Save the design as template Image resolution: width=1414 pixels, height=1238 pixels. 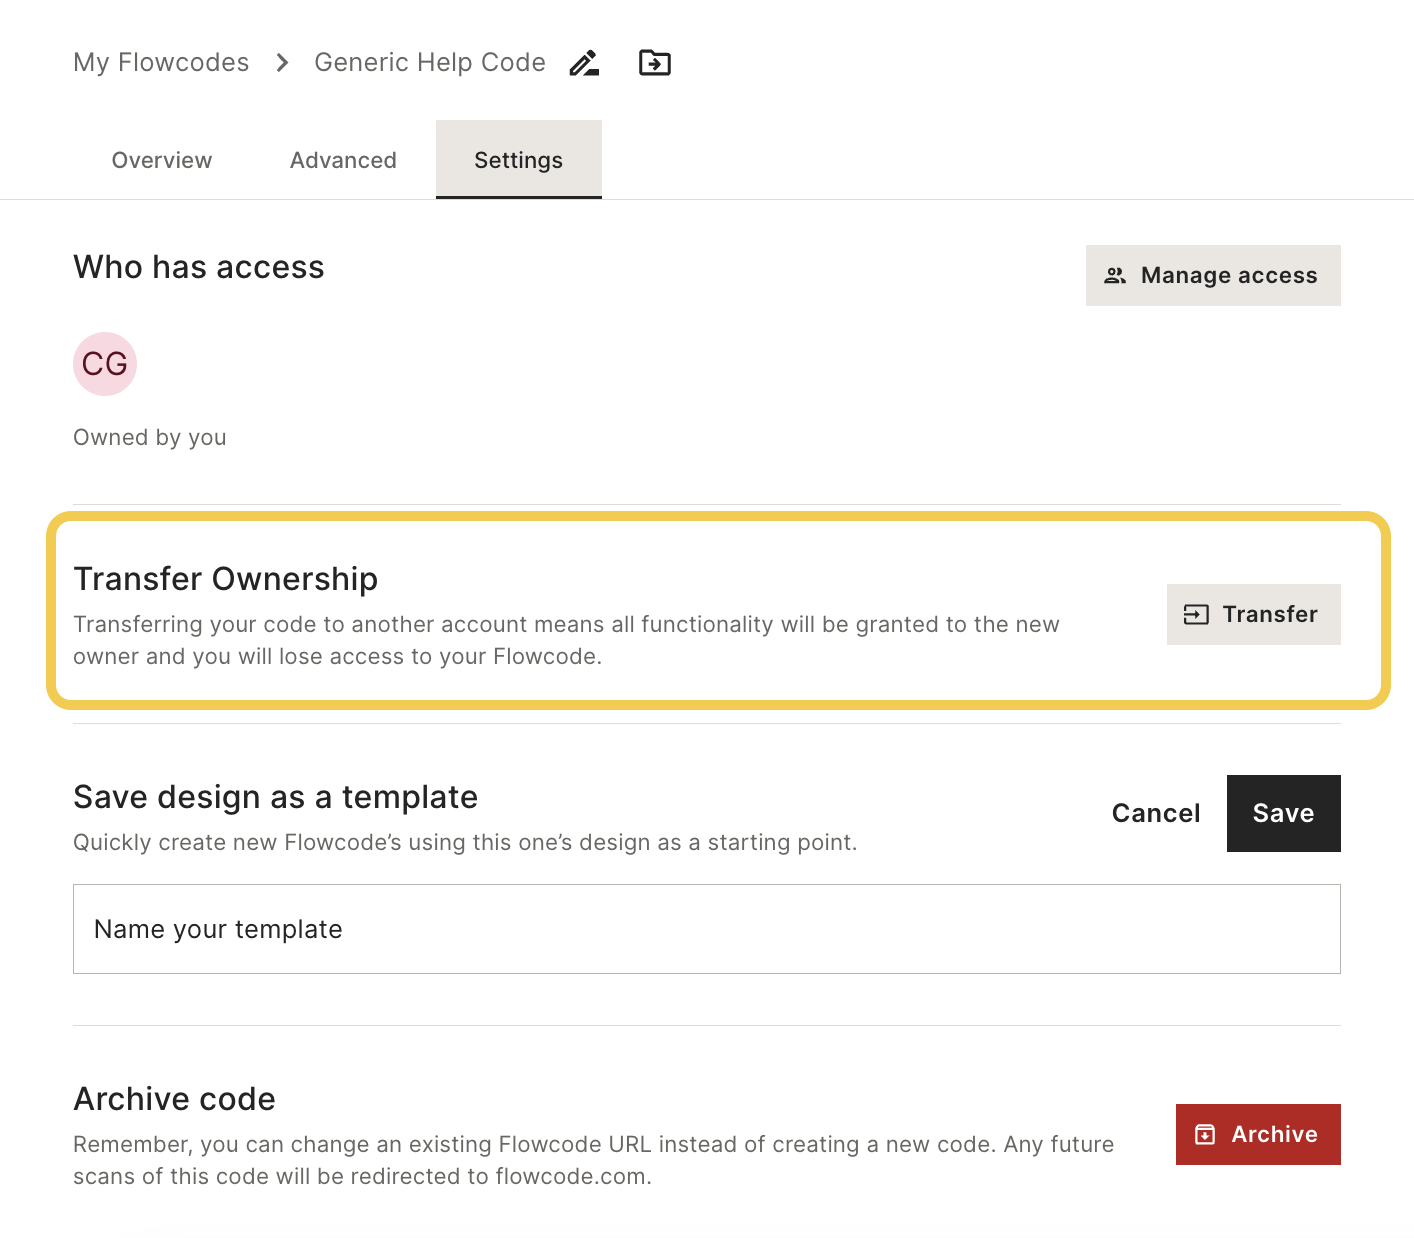pyautogui.click(x=1284, y=813)
